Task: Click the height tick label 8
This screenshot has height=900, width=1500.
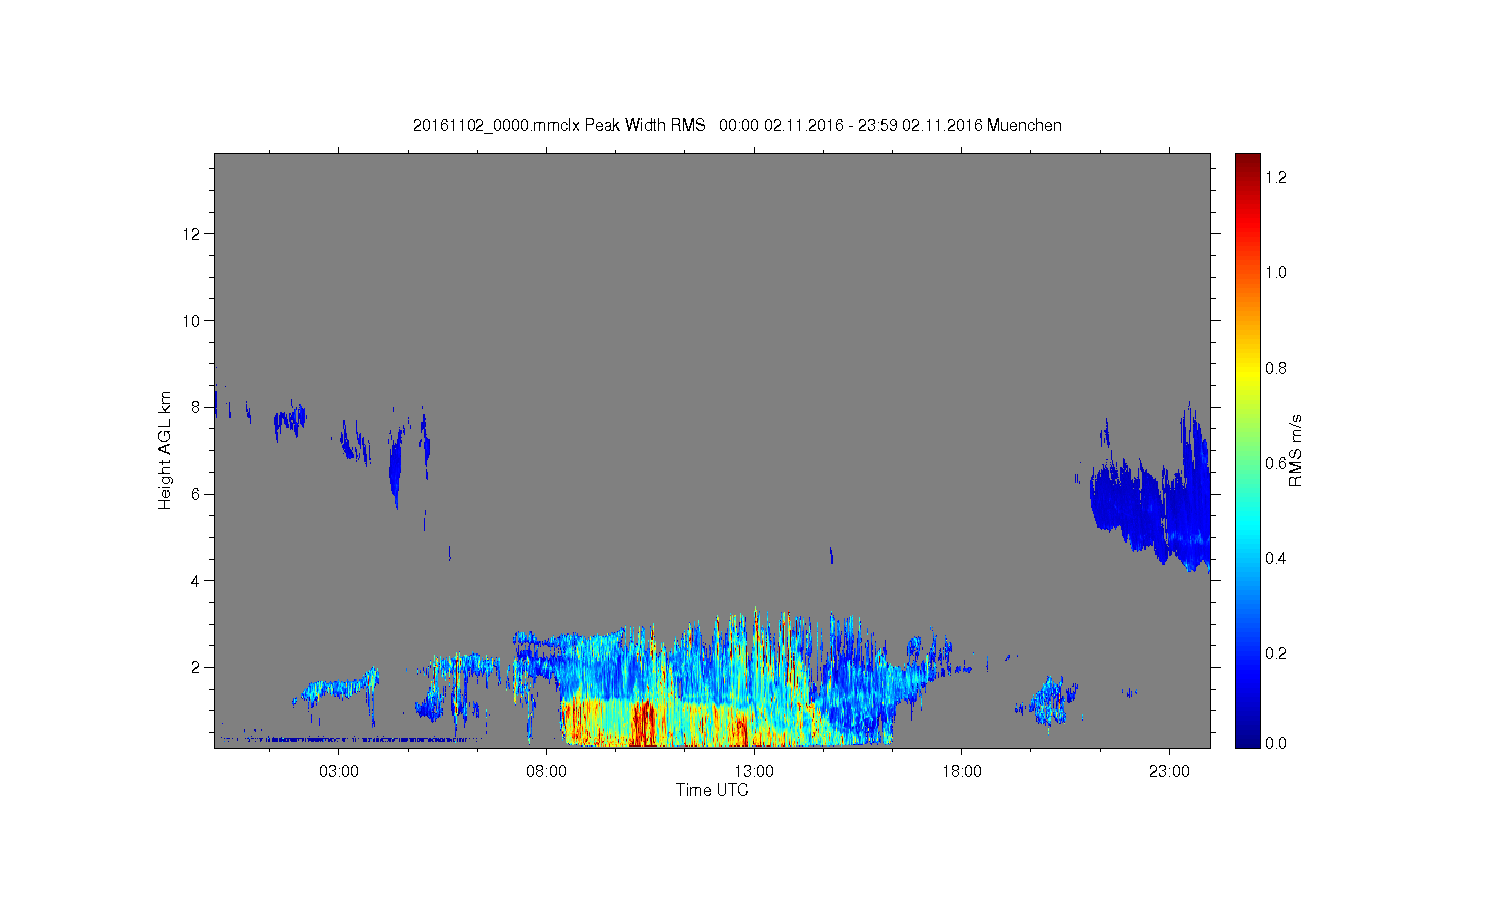Action: coord(197,407)
